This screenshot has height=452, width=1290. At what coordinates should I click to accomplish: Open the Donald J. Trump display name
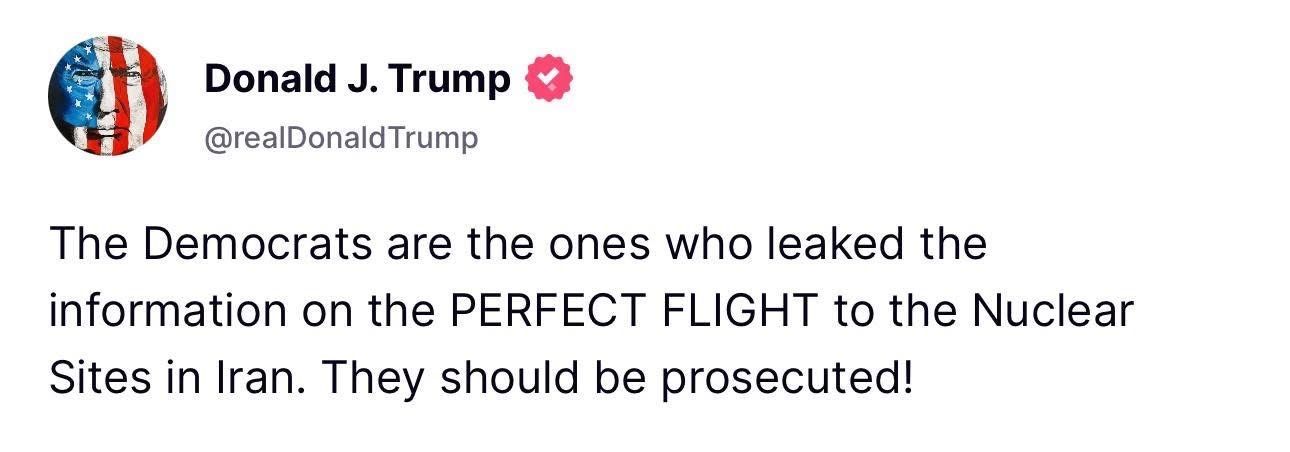coord(358,79)
